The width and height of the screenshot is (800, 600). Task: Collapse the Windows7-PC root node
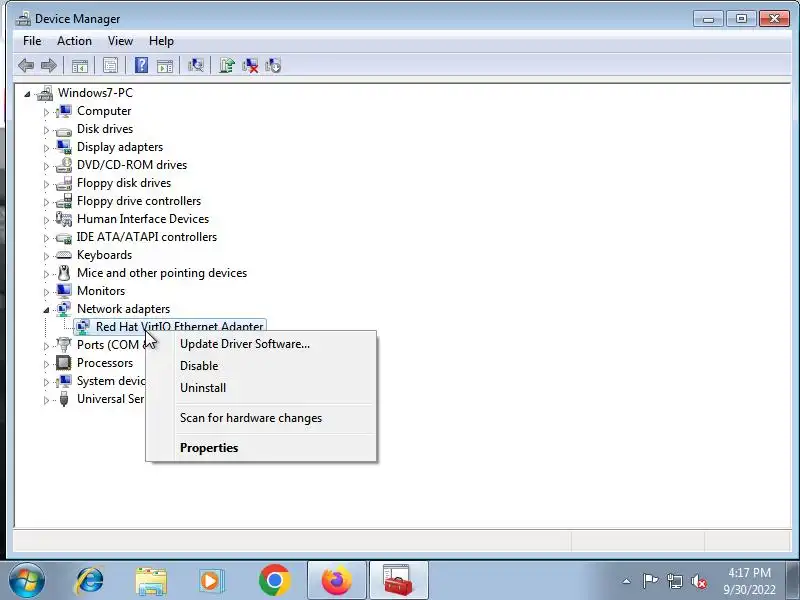pyautogui.click(x=28, y=94)
